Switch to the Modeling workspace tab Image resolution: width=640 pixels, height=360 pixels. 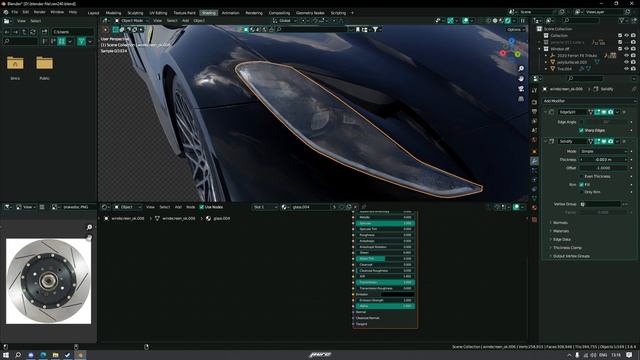[x=113, y=13]
